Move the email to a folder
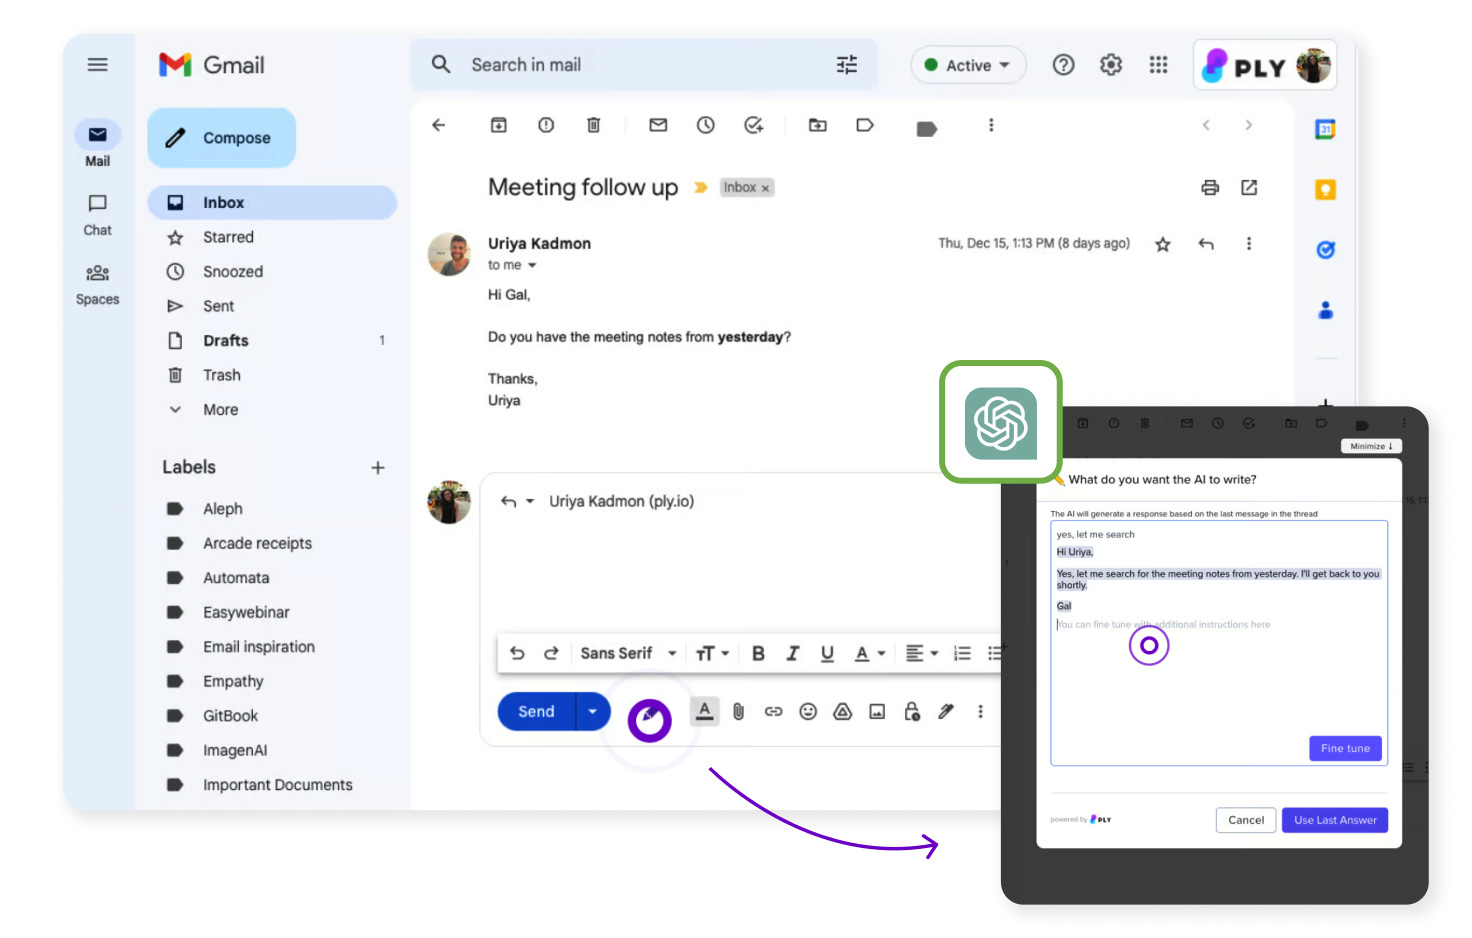Viewport: 1472px width, 938px height. [x=818, y=125]
